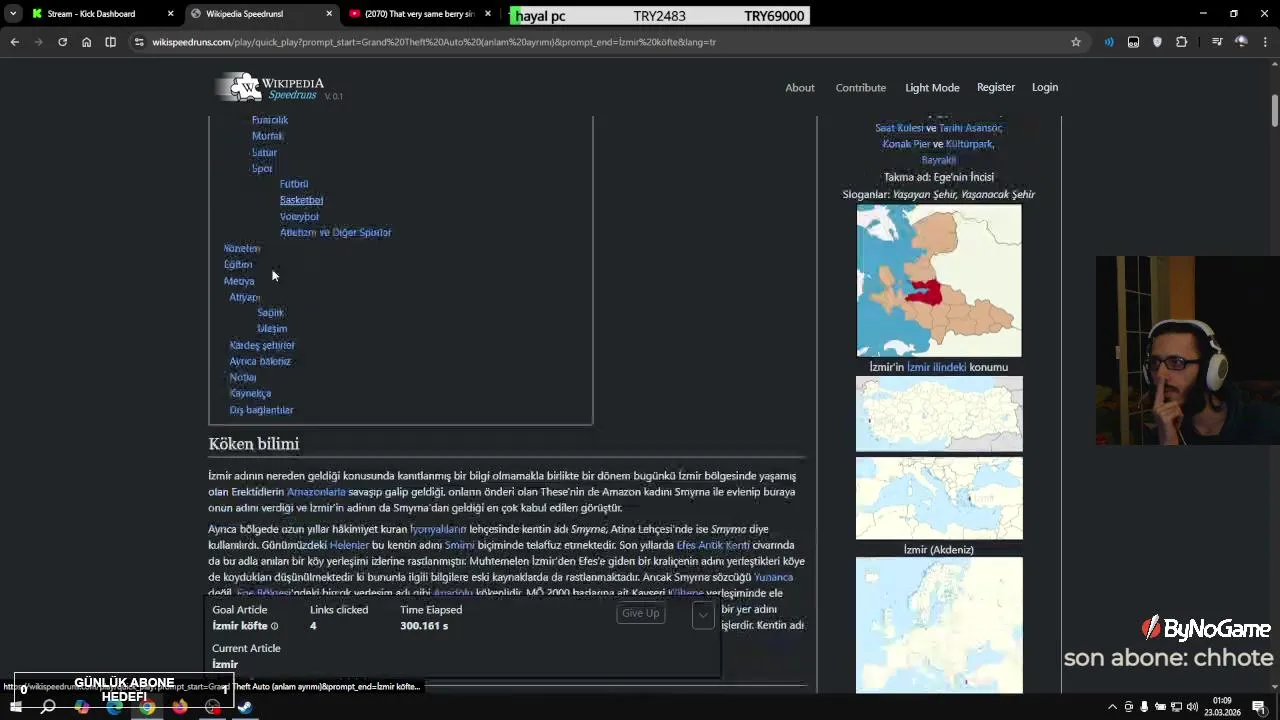The width and height of the screenshot is (1280, 720).
Task: Open the tab list dropdown at top left
Action: 12,14
